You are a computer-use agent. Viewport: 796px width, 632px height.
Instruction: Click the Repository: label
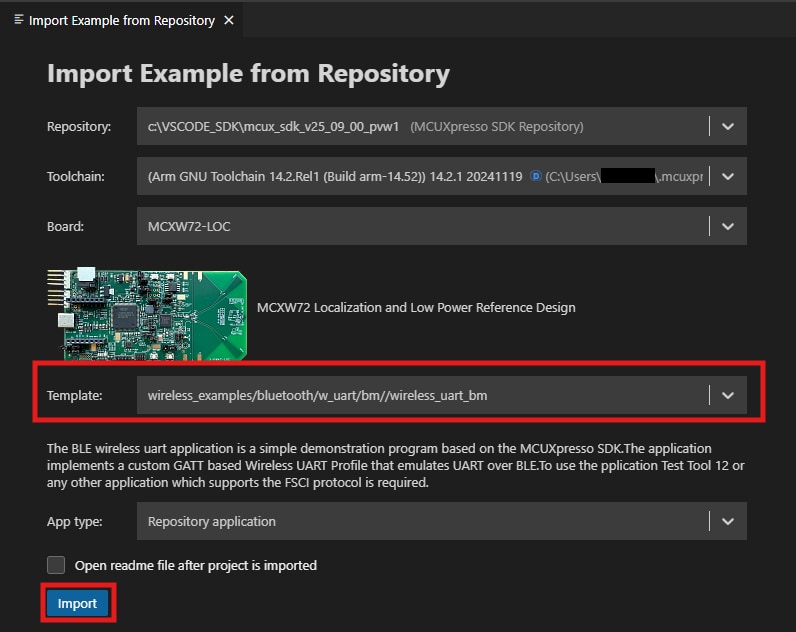coord(79,126)
